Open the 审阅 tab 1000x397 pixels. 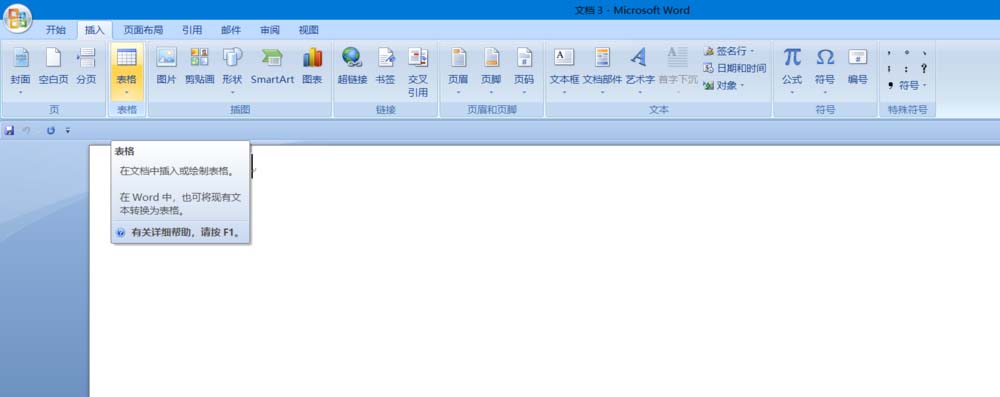(270, 30)
